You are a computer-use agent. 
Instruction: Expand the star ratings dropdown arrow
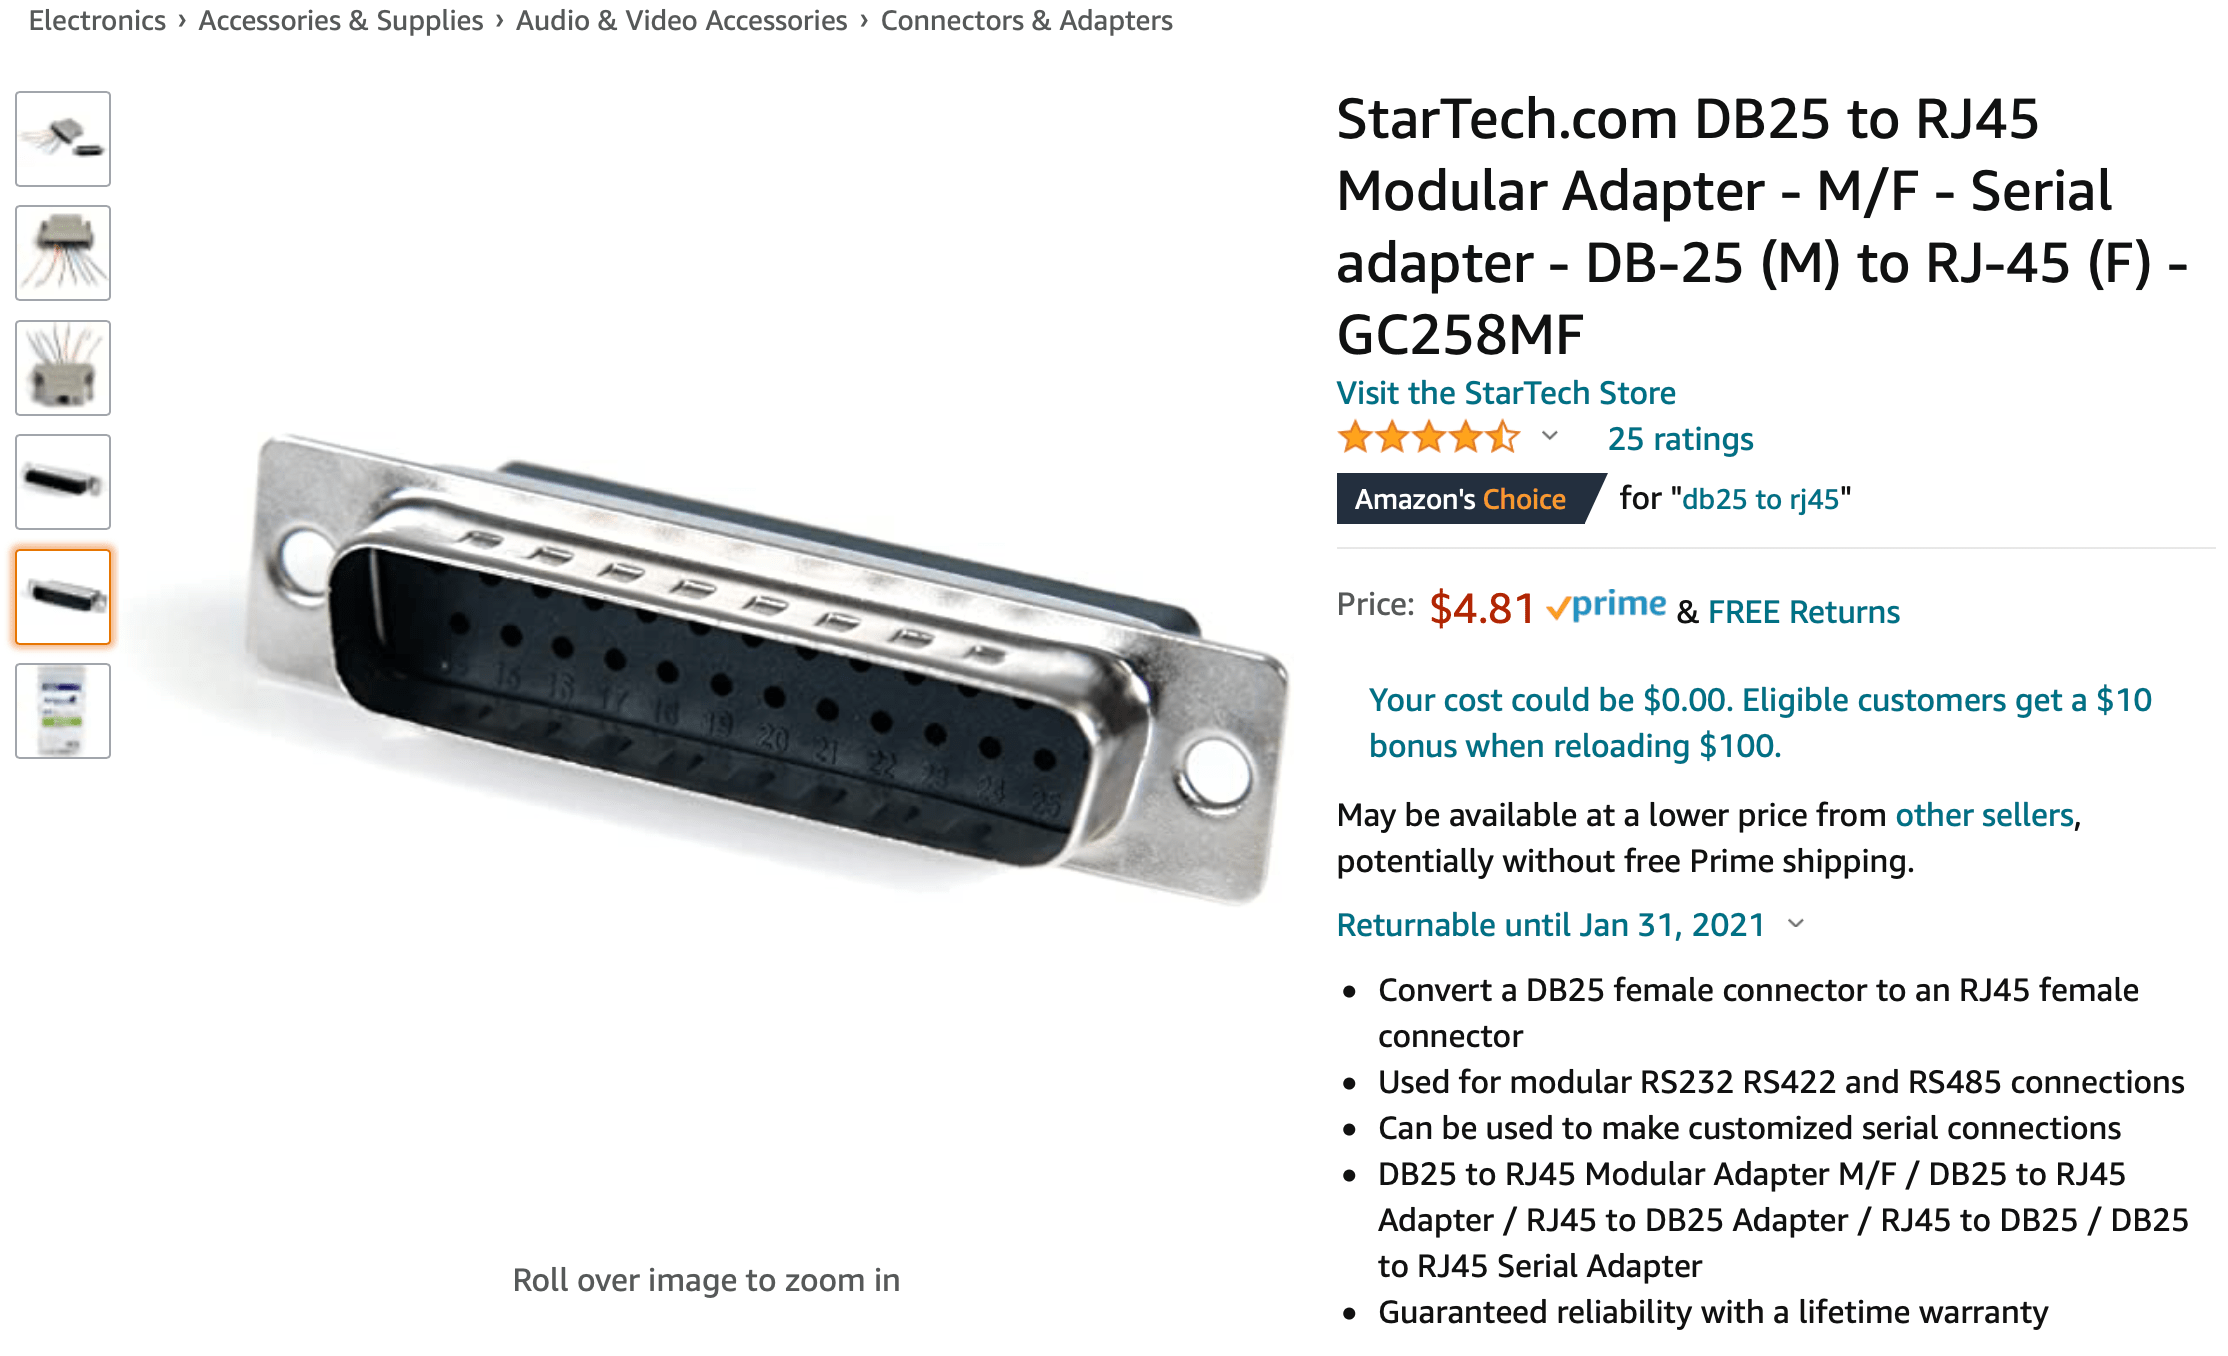click(1550, 436)
